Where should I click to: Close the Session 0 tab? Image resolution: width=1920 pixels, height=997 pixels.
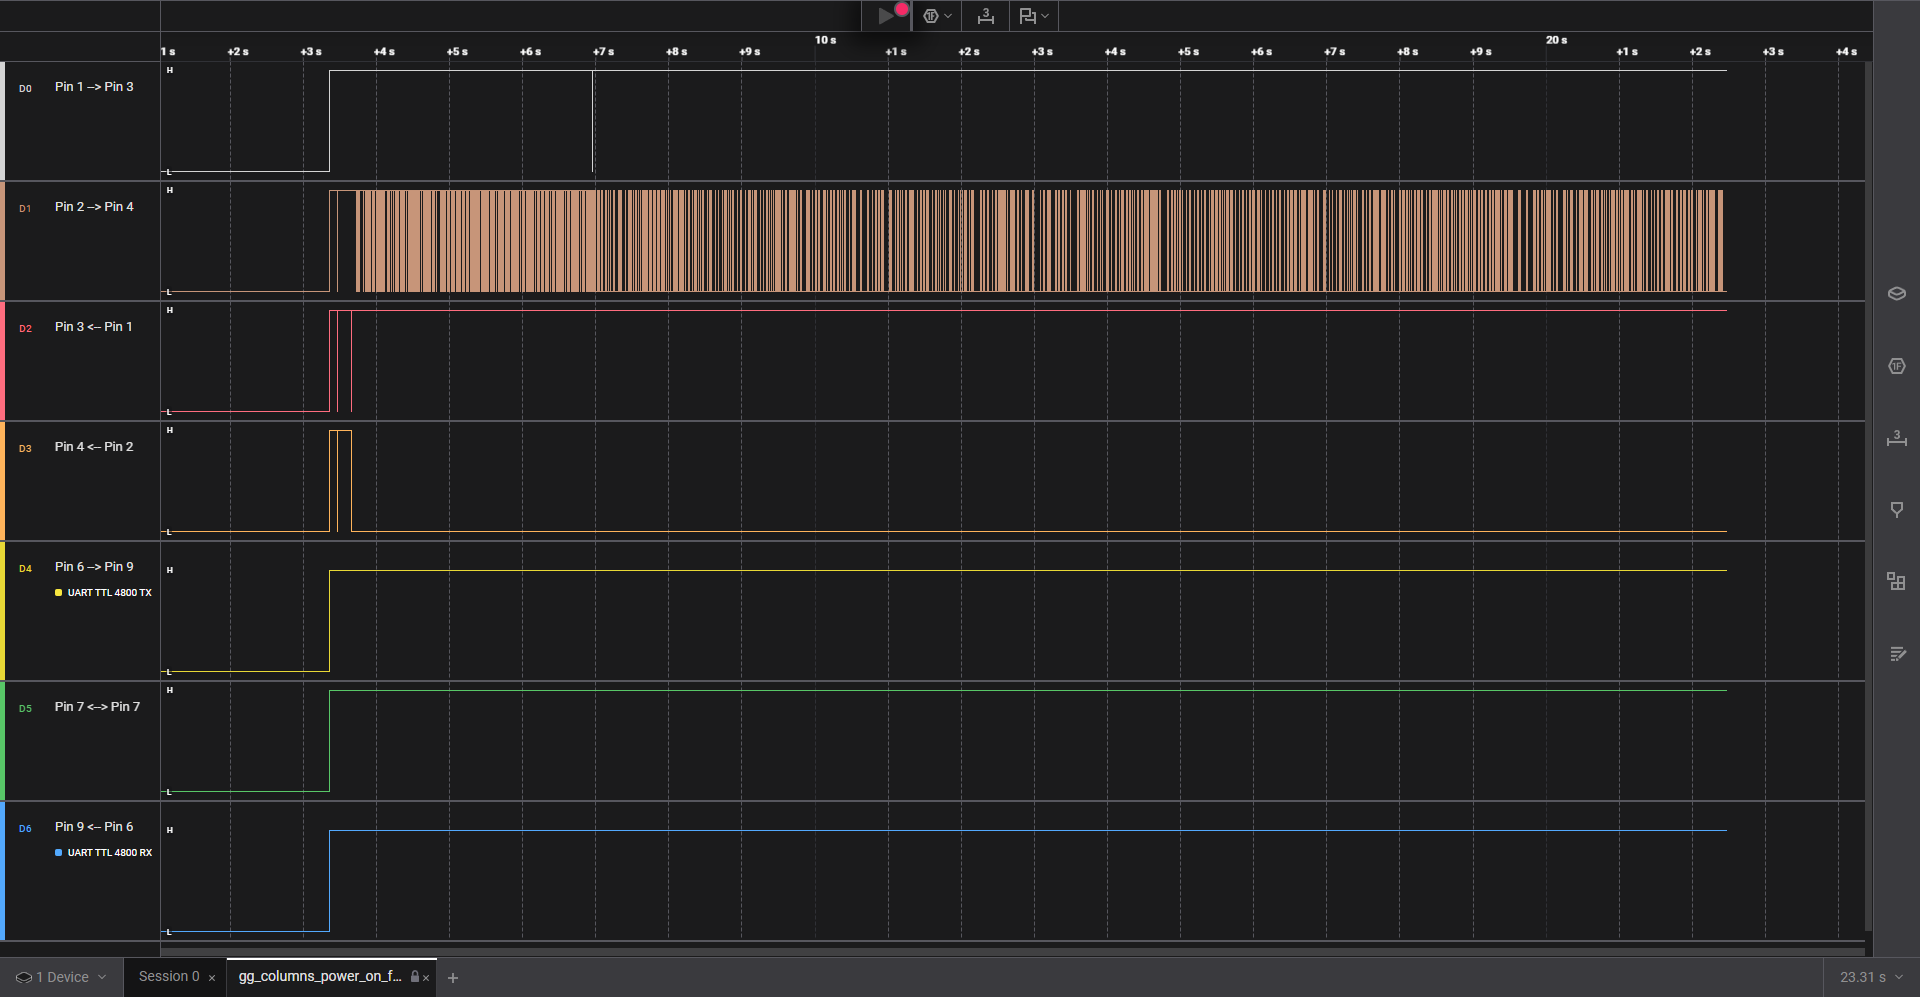[x=212, y=978]
